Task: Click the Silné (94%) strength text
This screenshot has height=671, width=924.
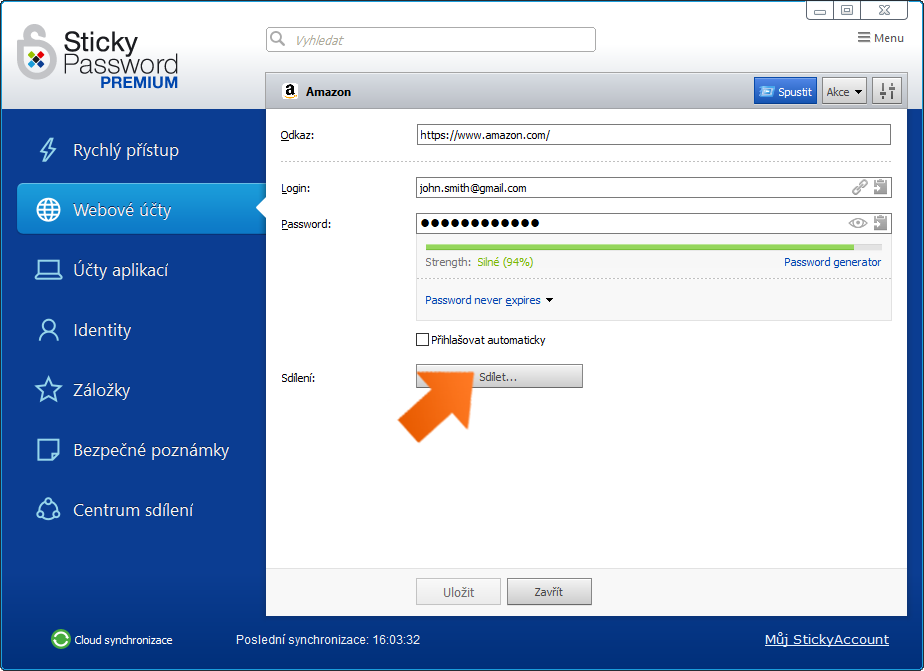Action: [505, 262]
